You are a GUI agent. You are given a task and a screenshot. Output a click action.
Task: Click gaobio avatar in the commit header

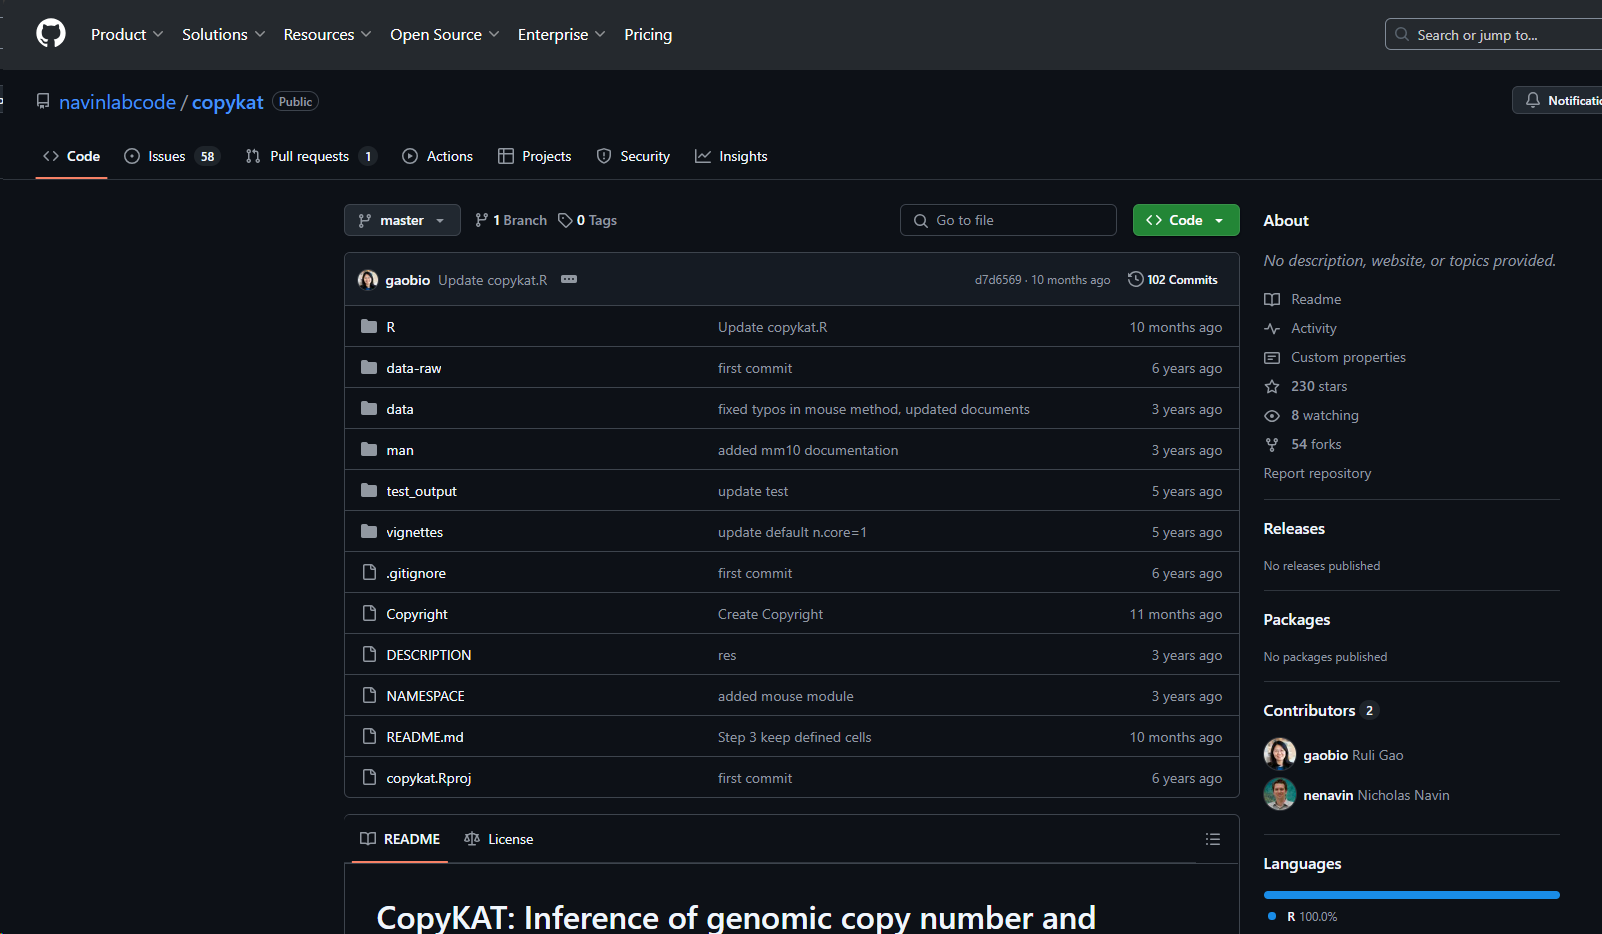[368, 279]
